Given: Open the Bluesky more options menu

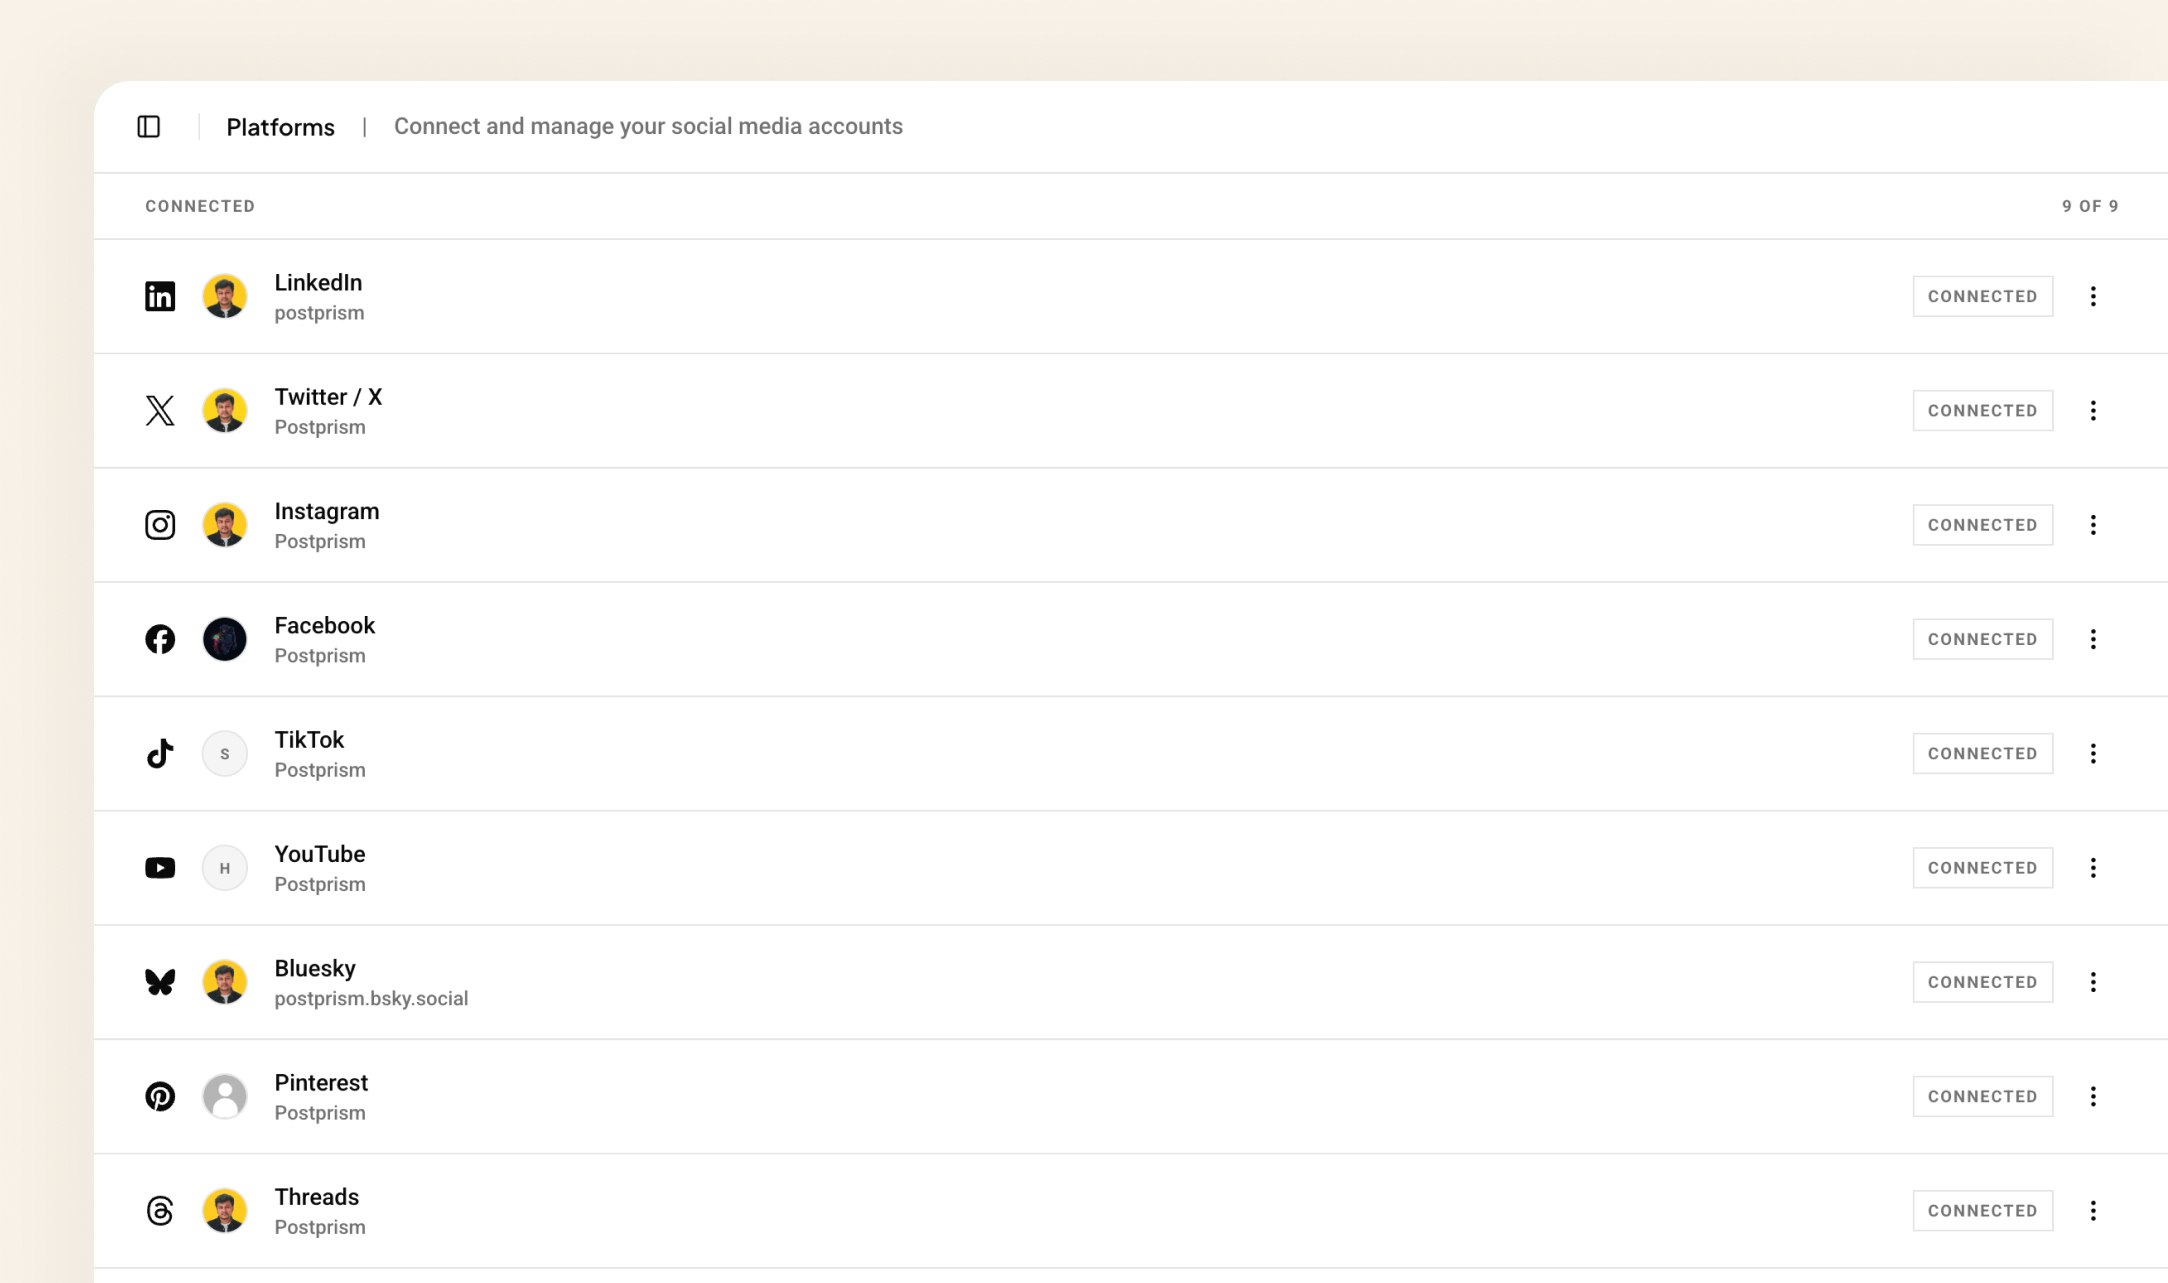Looking at the screenshot, I should 2093,982.
